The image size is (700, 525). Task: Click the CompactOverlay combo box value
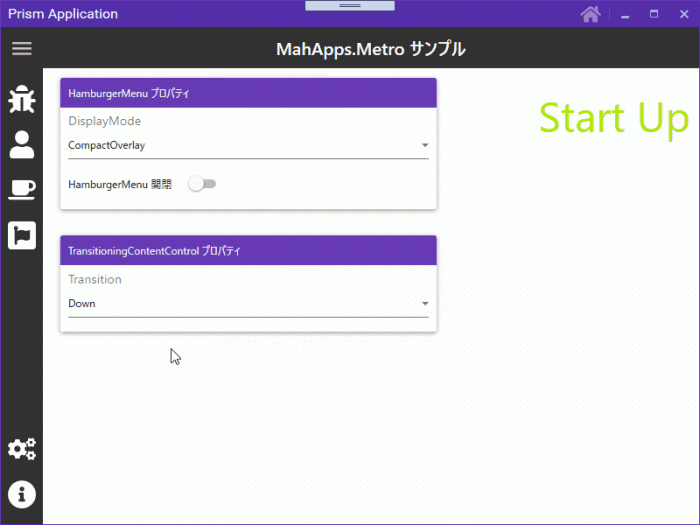click(x=248, y=146)
